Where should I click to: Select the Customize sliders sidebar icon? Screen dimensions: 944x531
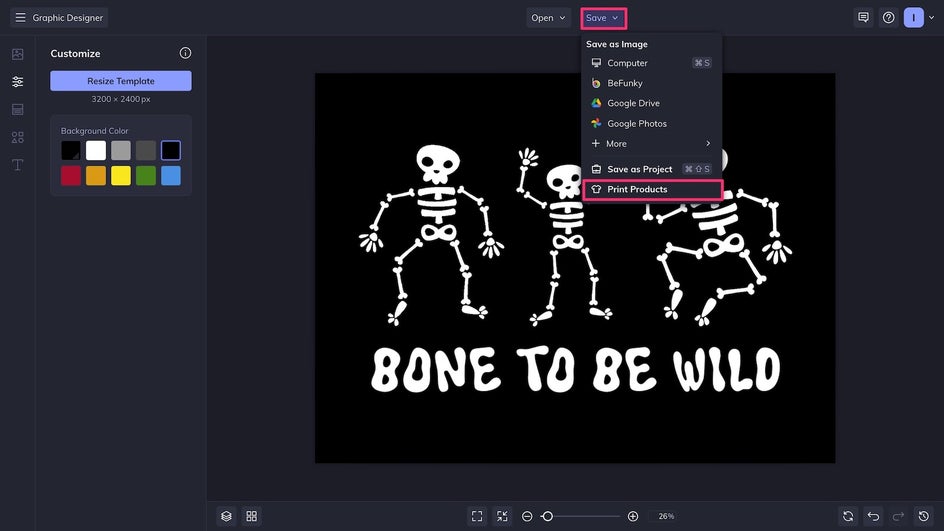pos(17,81)
